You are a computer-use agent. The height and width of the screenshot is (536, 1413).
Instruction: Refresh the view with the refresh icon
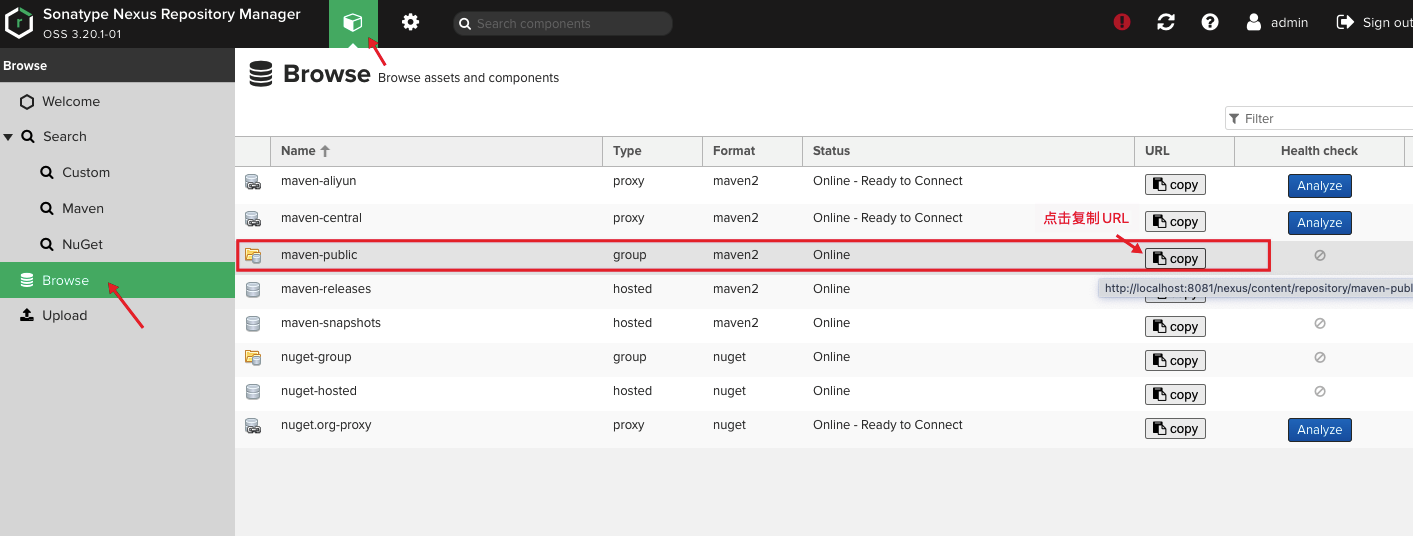pyautogui.click(x=1166, y=22)
